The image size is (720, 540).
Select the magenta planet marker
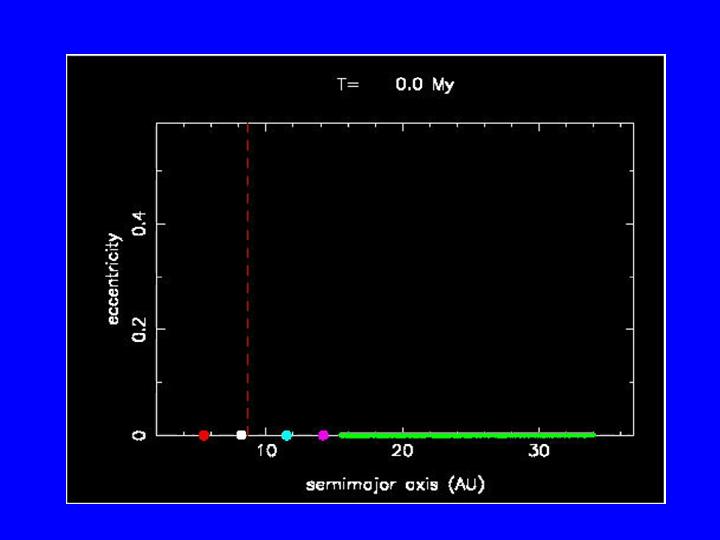323,435
